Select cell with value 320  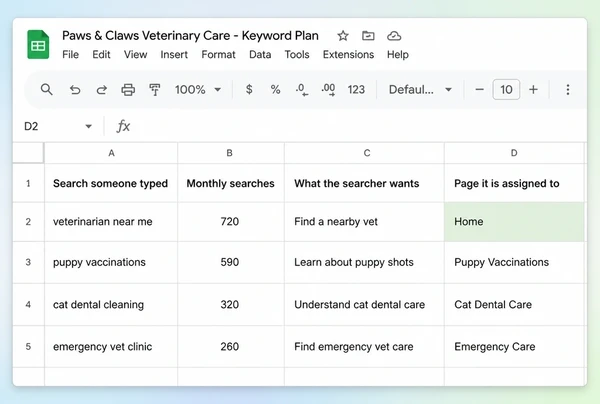[231, 305]
